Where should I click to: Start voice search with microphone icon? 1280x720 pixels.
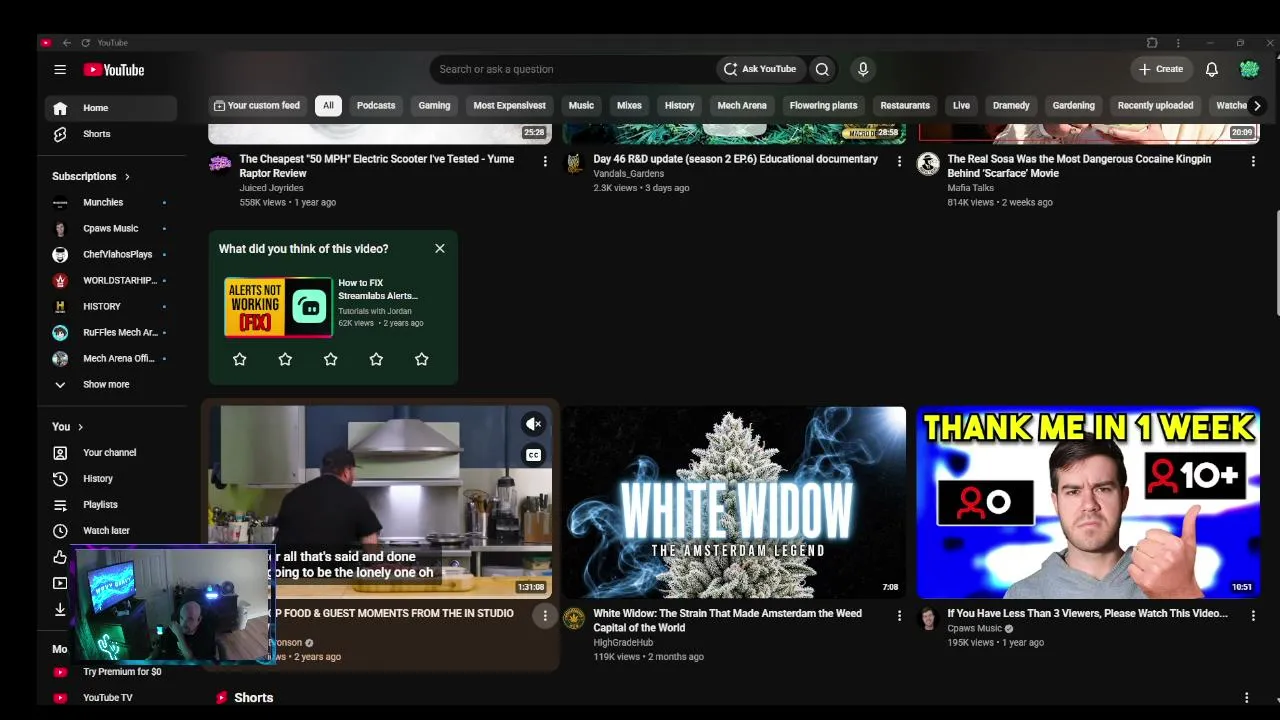pos(863,69)
